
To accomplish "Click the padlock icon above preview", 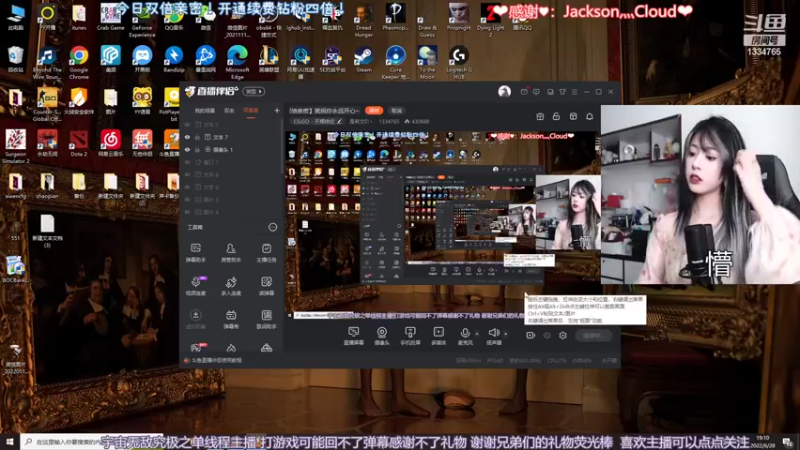I will (556, 117).
